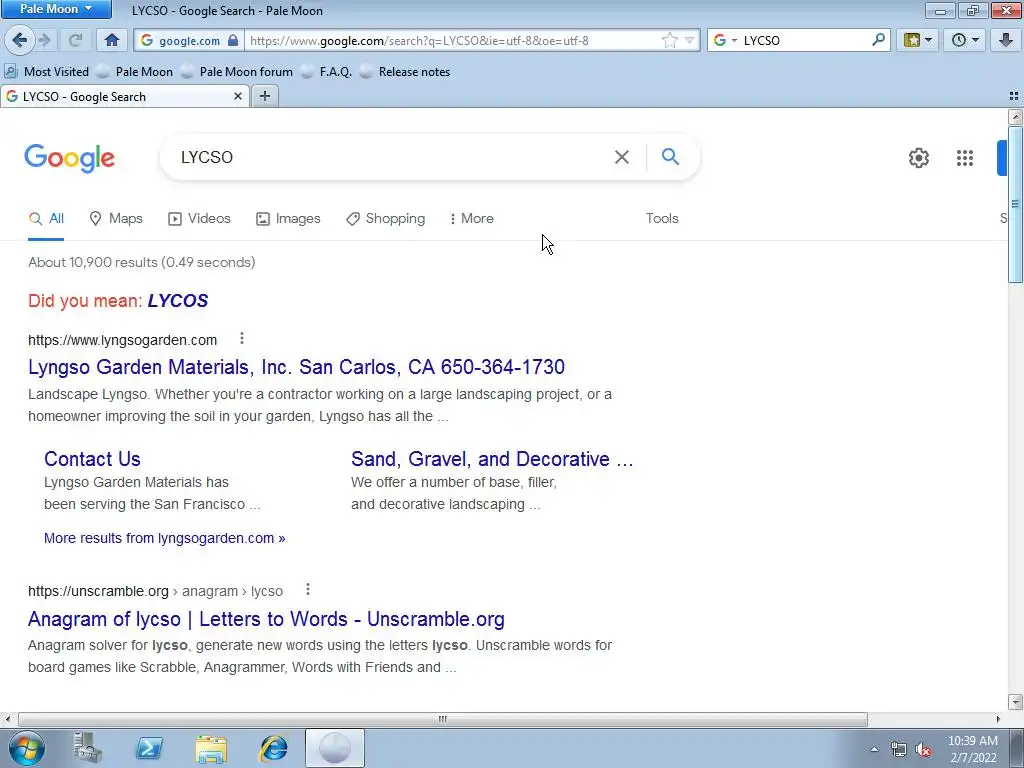Switch to the Images tab
The image size is (1024, 768).
pyautogui.click(x=288, y=219)
